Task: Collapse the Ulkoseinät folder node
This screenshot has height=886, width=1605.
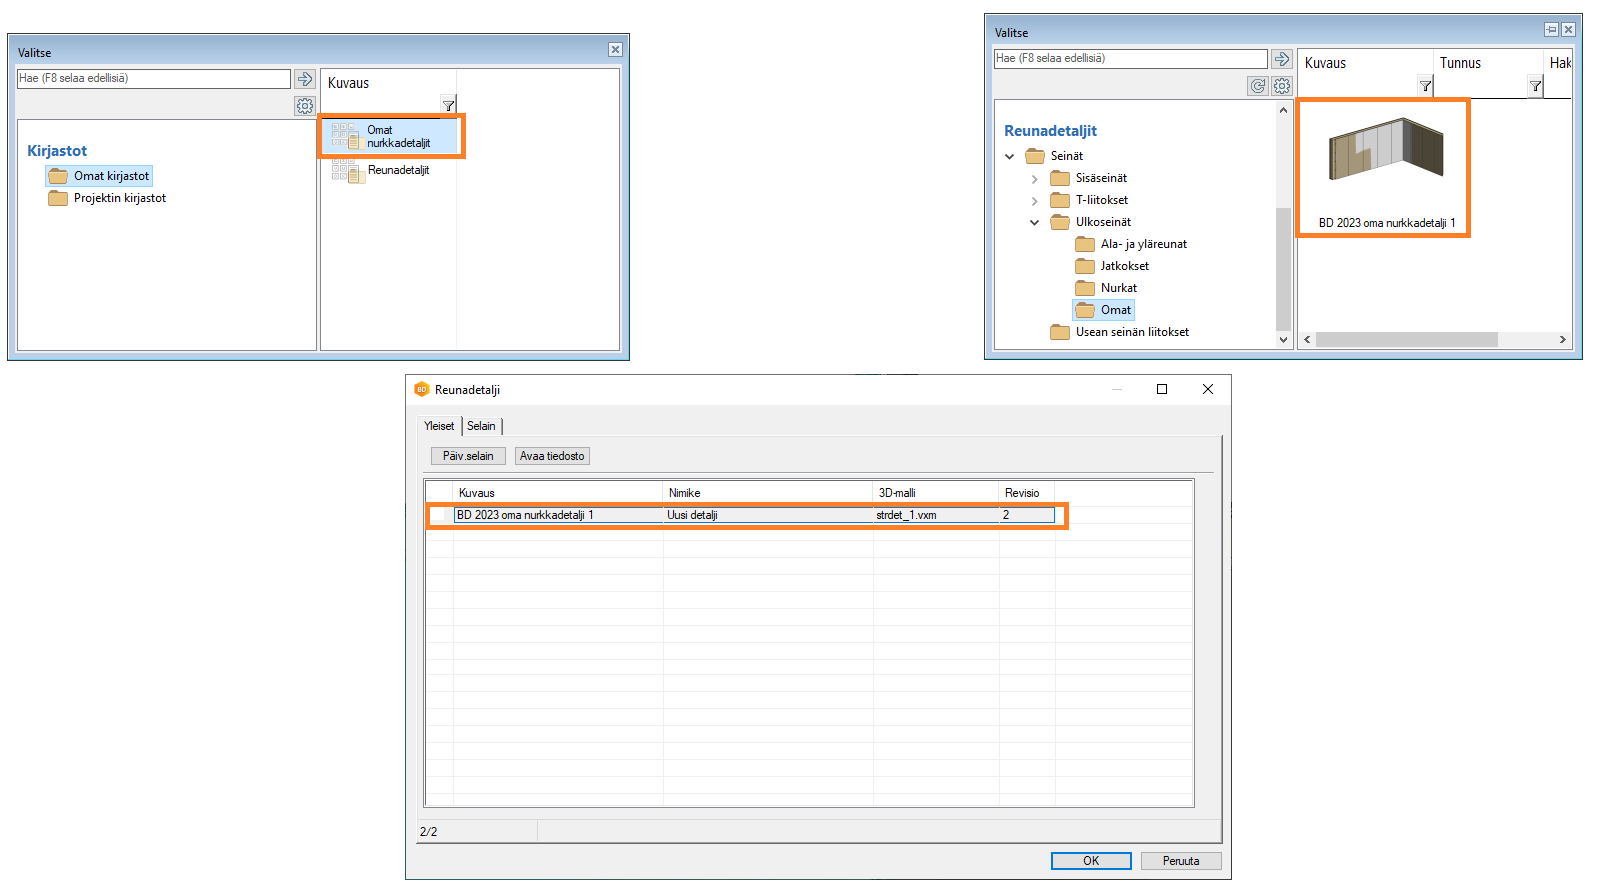Action: (1034, 223)
